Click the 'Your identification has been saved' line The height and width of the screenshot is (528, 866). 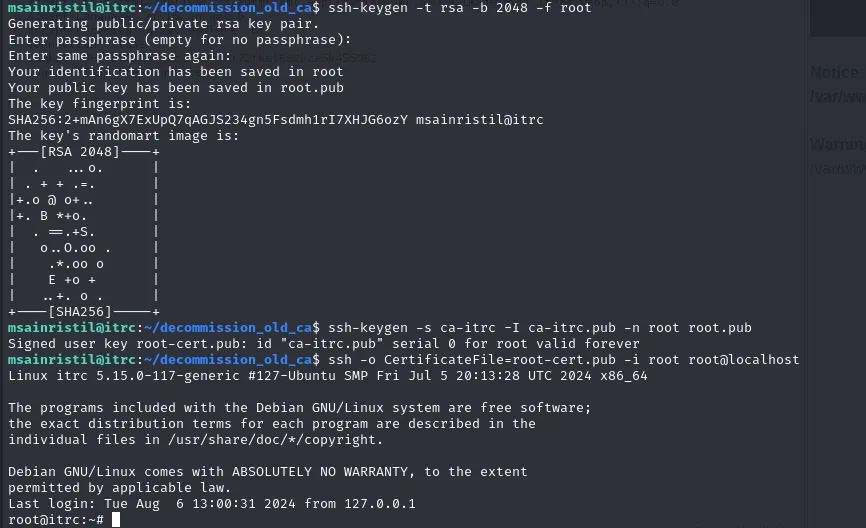pyautogui.click(x=175, y=72)
